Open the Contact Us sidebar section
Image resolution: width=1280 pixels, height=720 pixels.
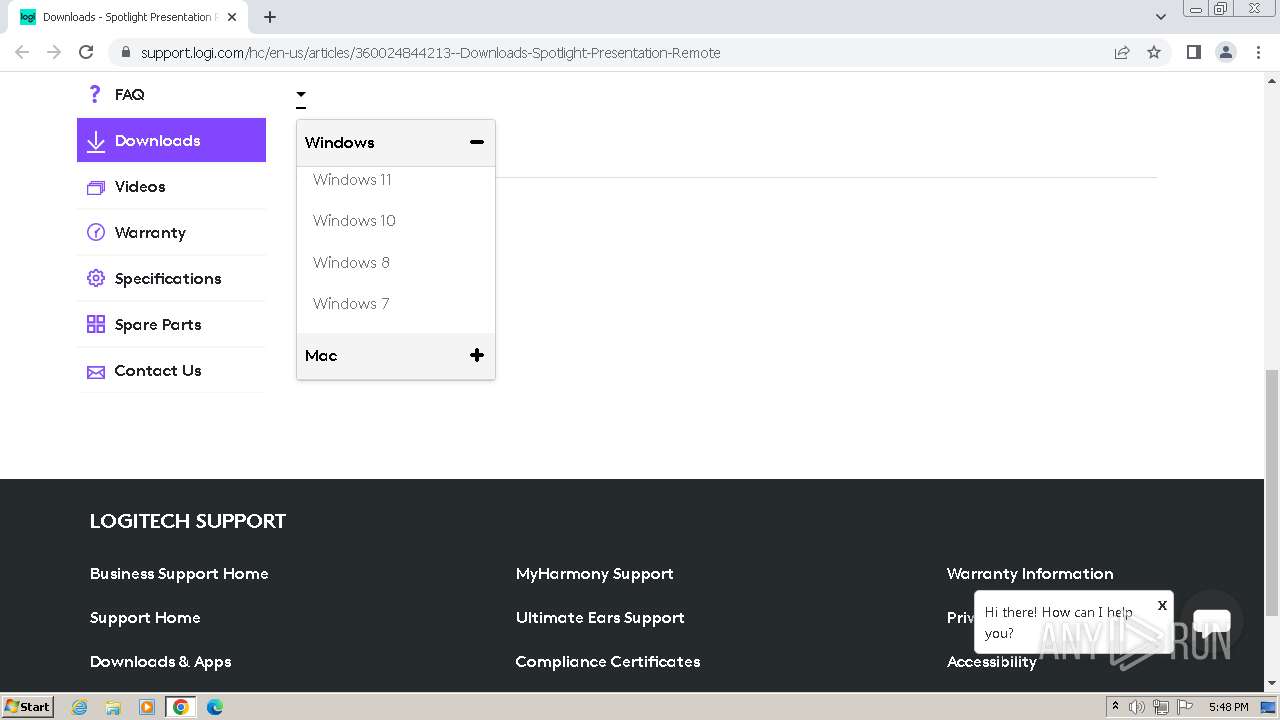click(171, 370)
